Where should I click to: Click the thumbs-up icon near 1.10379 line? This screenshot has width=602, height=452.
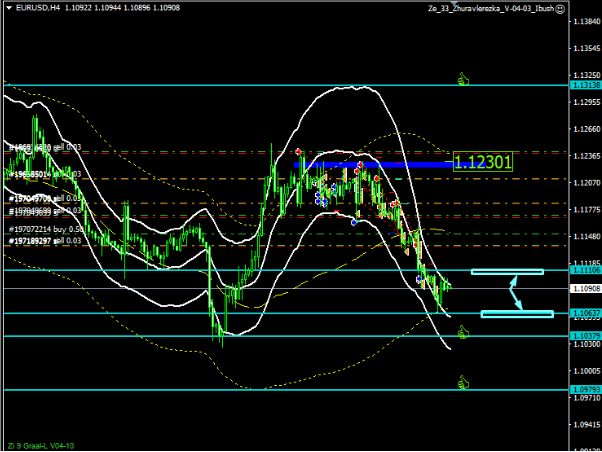pyautogui.click(x=463, y=328)
